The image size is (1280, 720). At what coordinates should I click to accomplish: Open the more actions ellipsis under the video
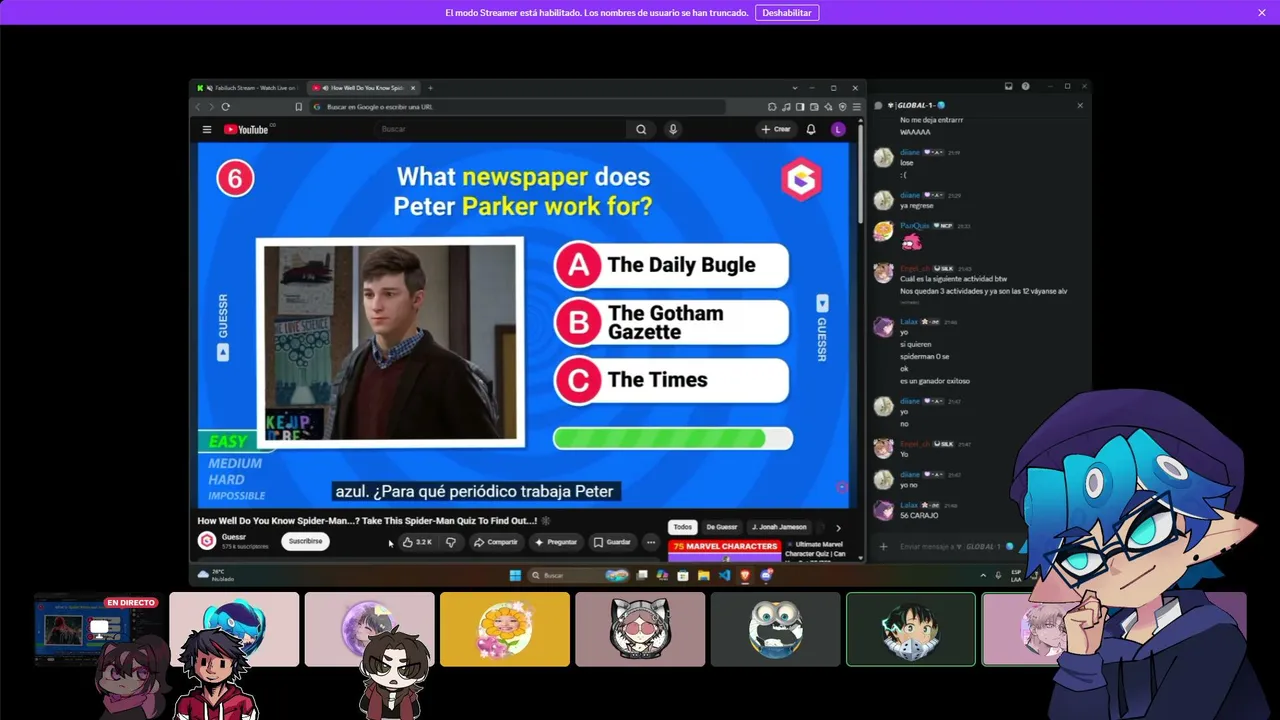coord(651,542)
